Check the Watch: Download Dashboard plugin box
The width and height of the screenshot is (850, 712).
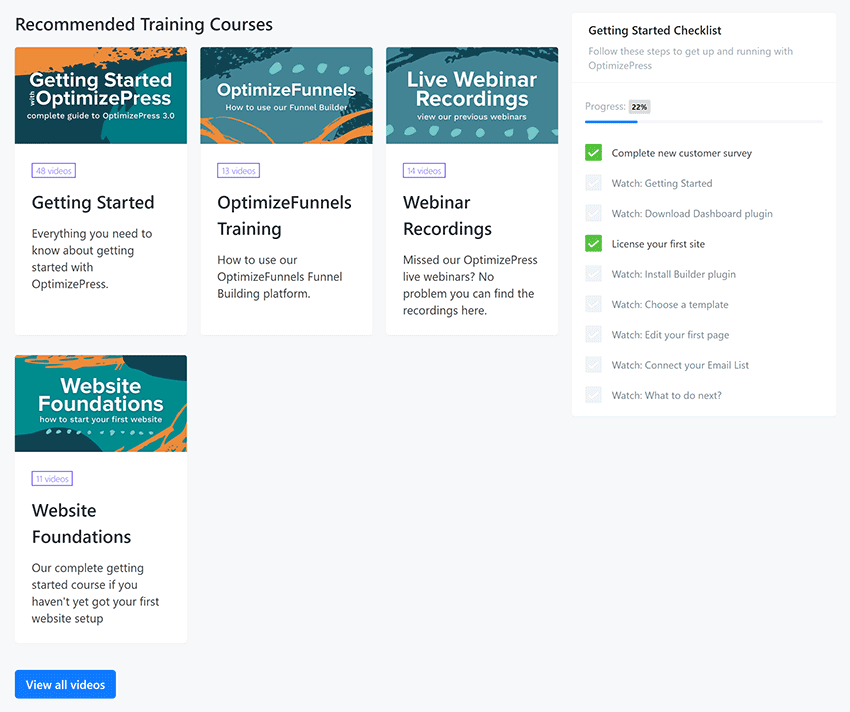click(594, 213)
